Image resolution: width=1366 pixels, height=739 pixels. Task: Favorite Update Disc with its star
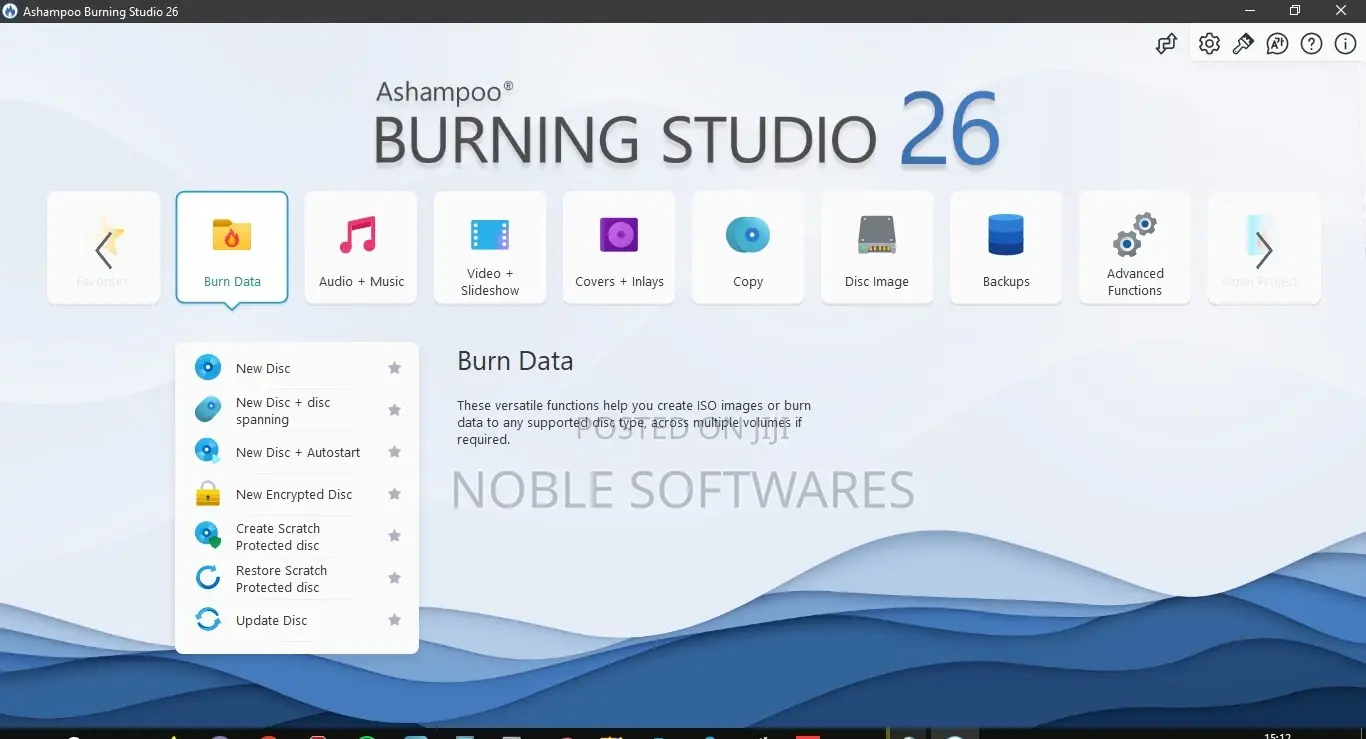395,620
